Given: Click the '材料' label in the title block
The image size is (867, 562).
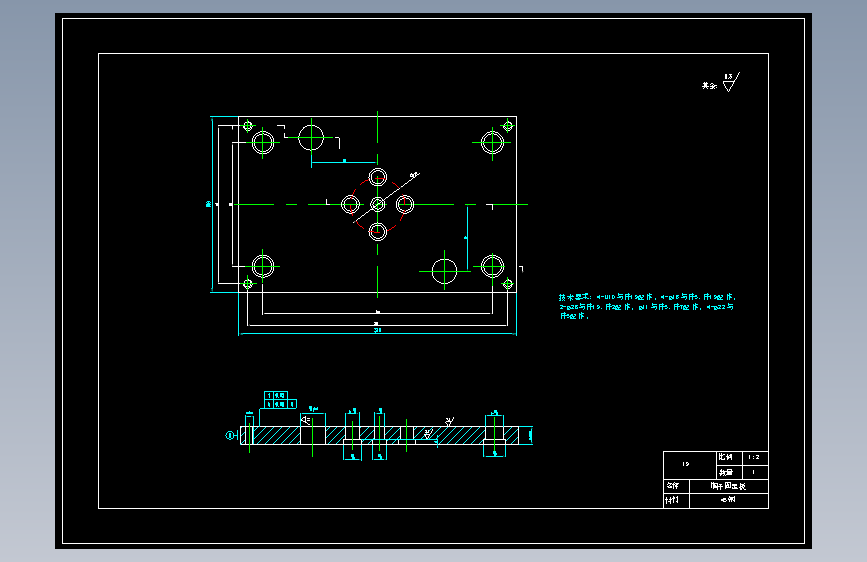Looking at the screenshot, I should pyautogui.click(x=672, y=500).
